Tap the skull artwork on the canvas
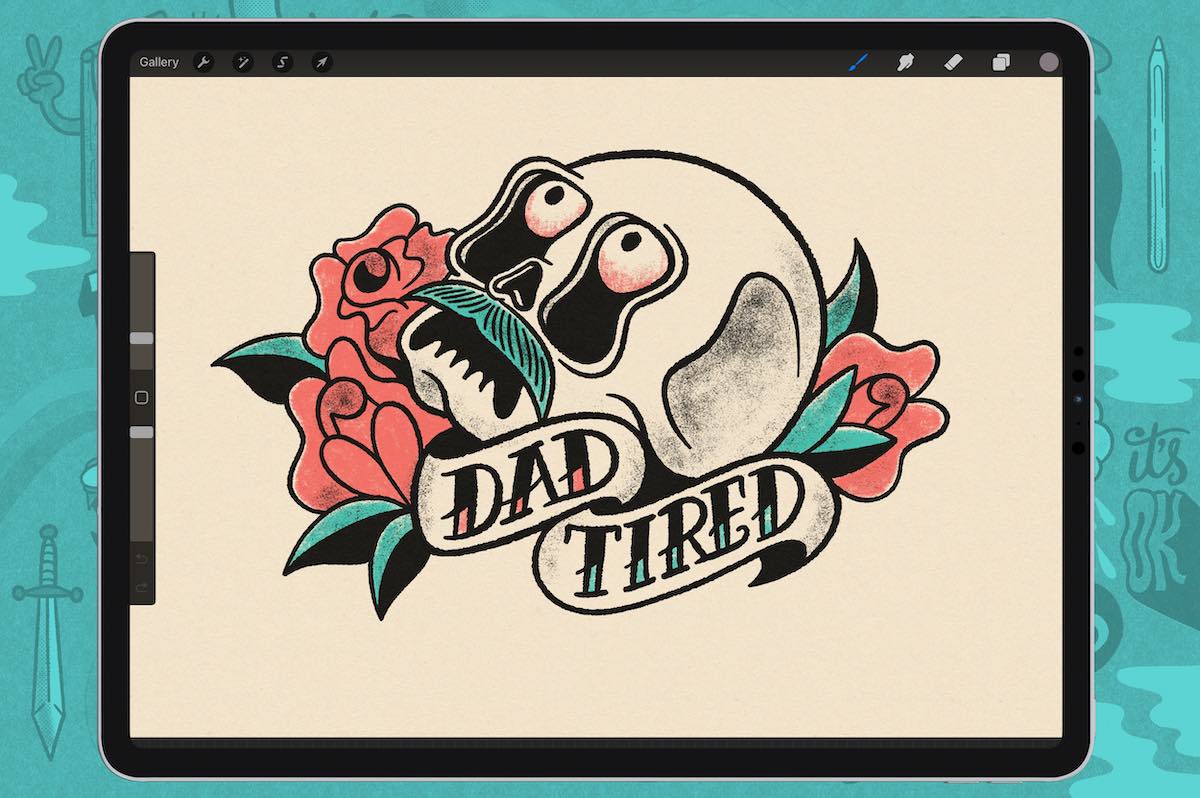This screenshot has height=798, width=1200. (650, 300)
